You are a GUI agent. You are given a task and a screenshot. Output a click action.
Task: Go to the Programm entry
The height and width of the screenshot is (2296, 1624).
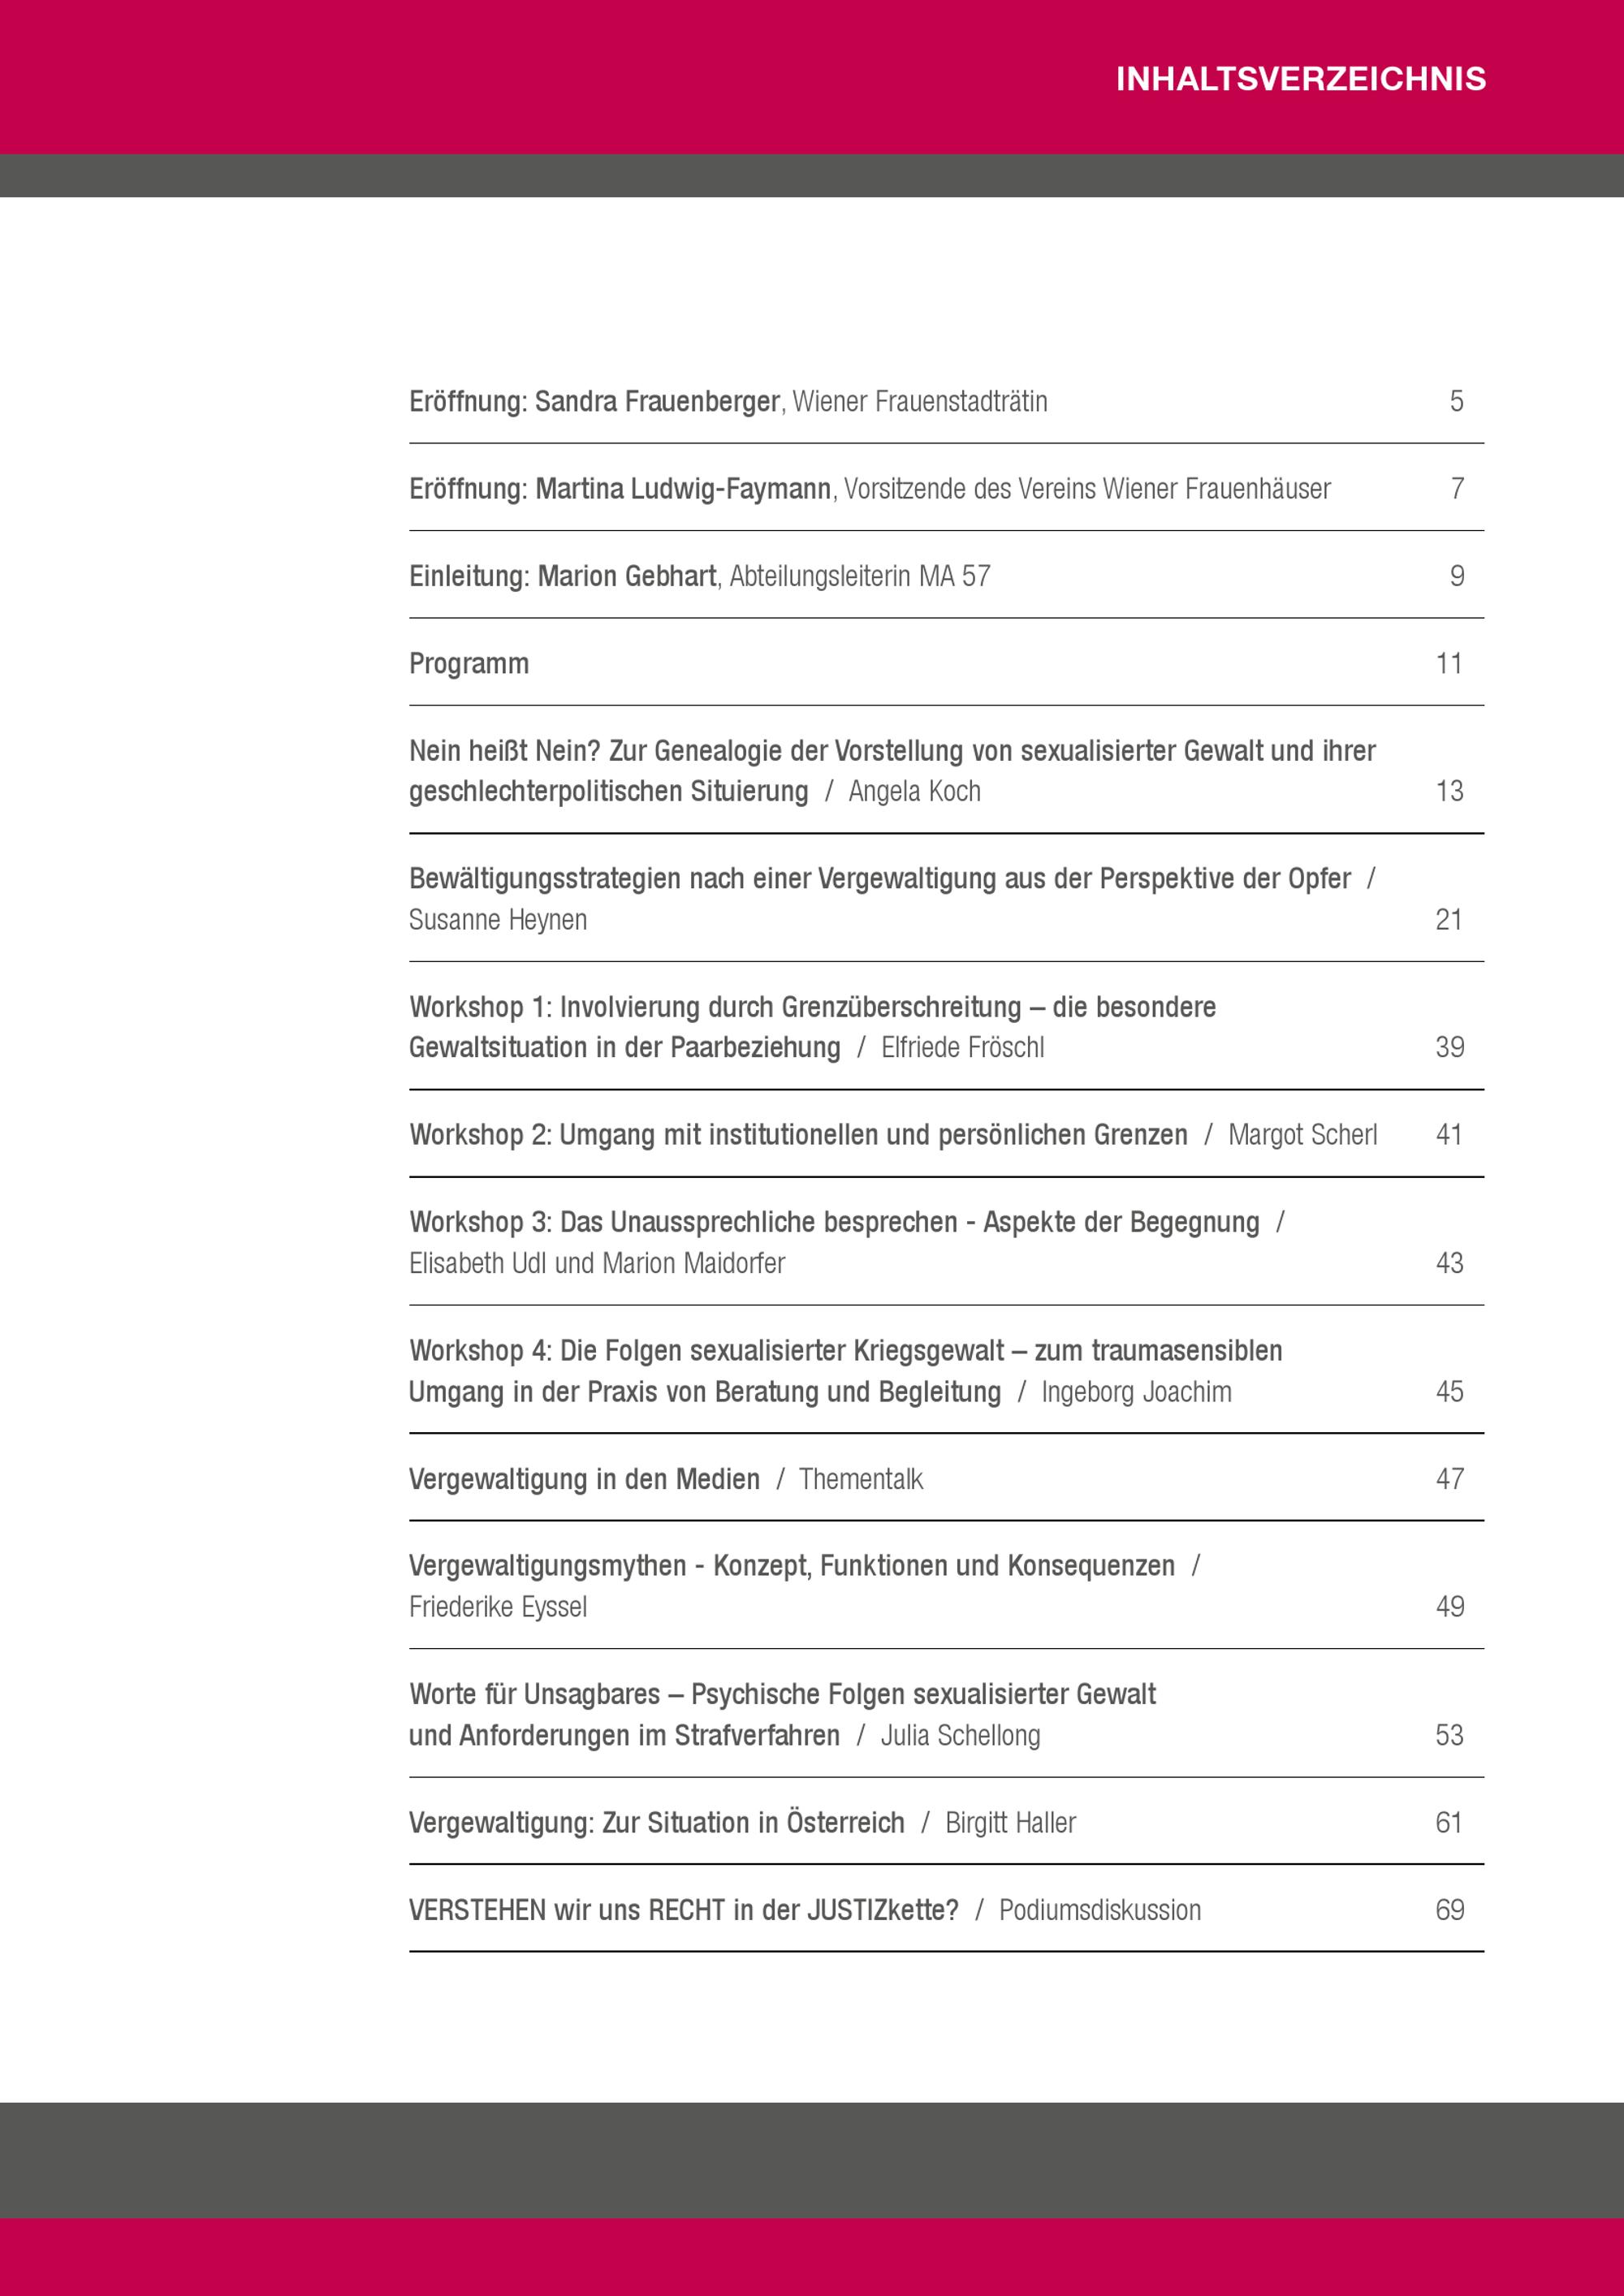pyautogui.click(x=469, y=664)
